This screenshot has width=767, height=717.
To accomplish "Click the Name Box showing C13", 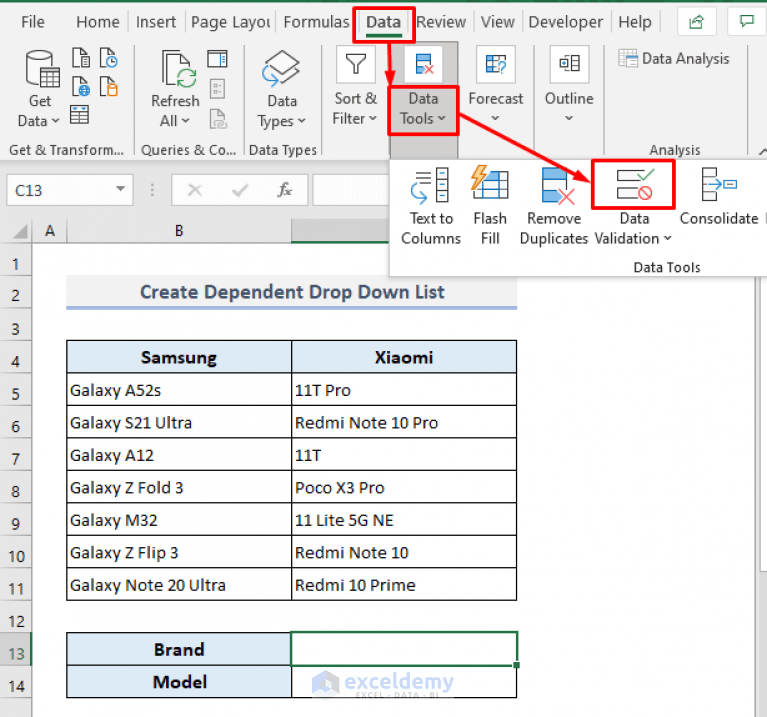I will 61,190.
